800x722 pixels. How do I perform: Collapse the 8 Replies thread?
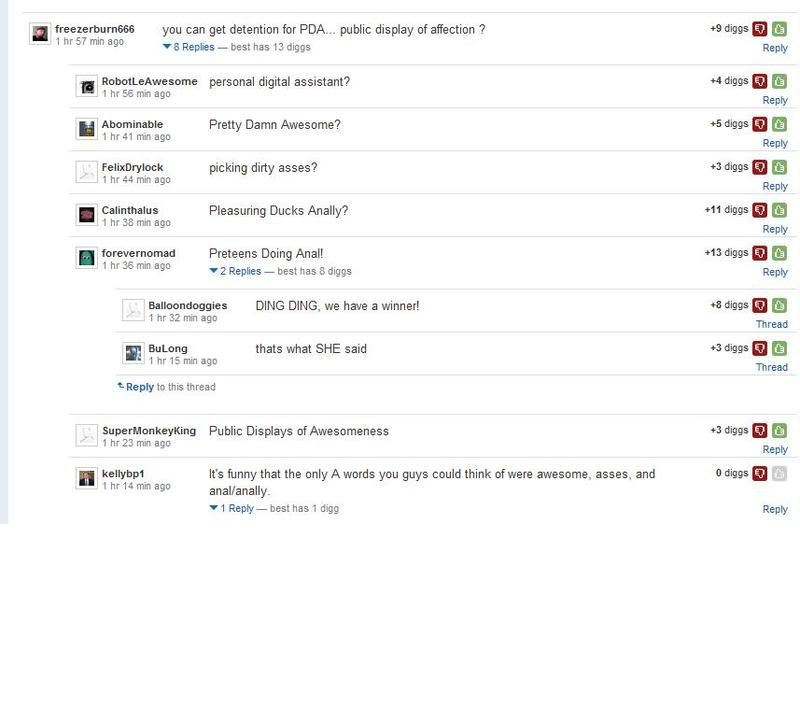click(190, 47)
